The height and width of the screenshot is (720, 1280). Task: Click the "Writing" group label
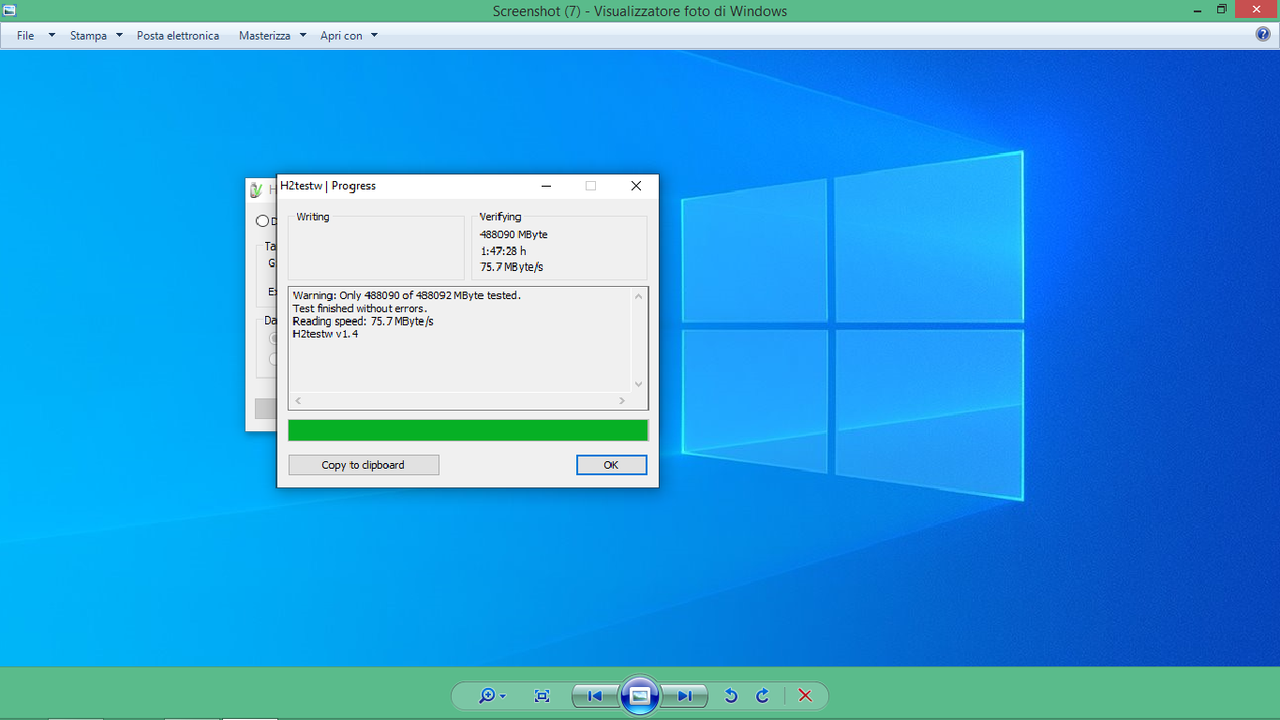tap(313, 217)
